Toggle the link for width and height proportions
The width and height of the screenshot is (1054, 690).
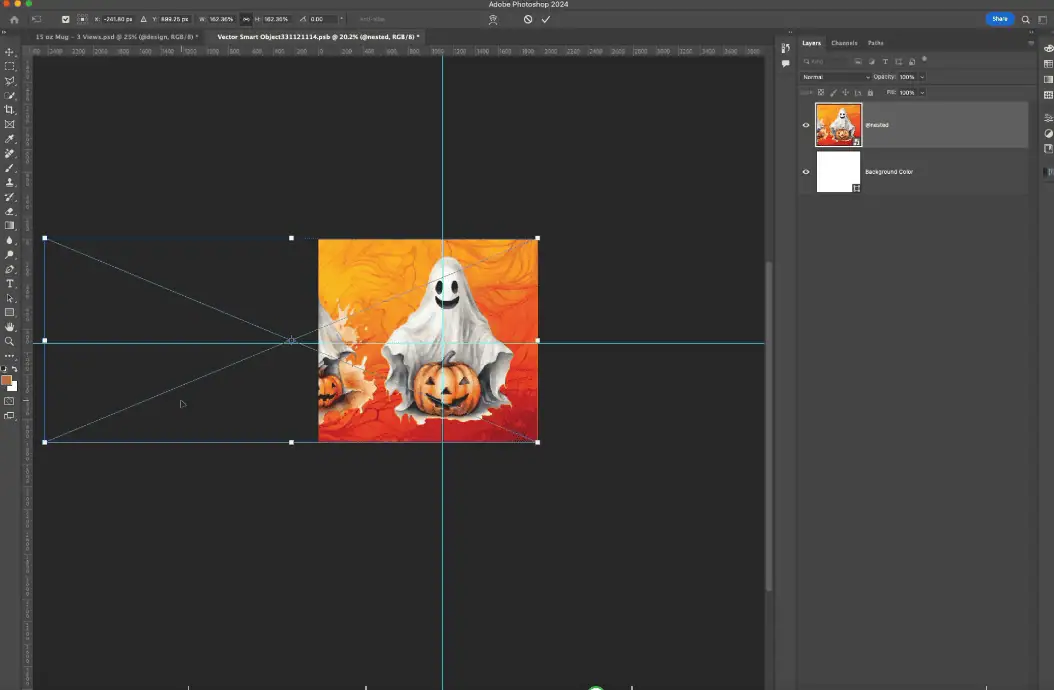pos(246,19)
